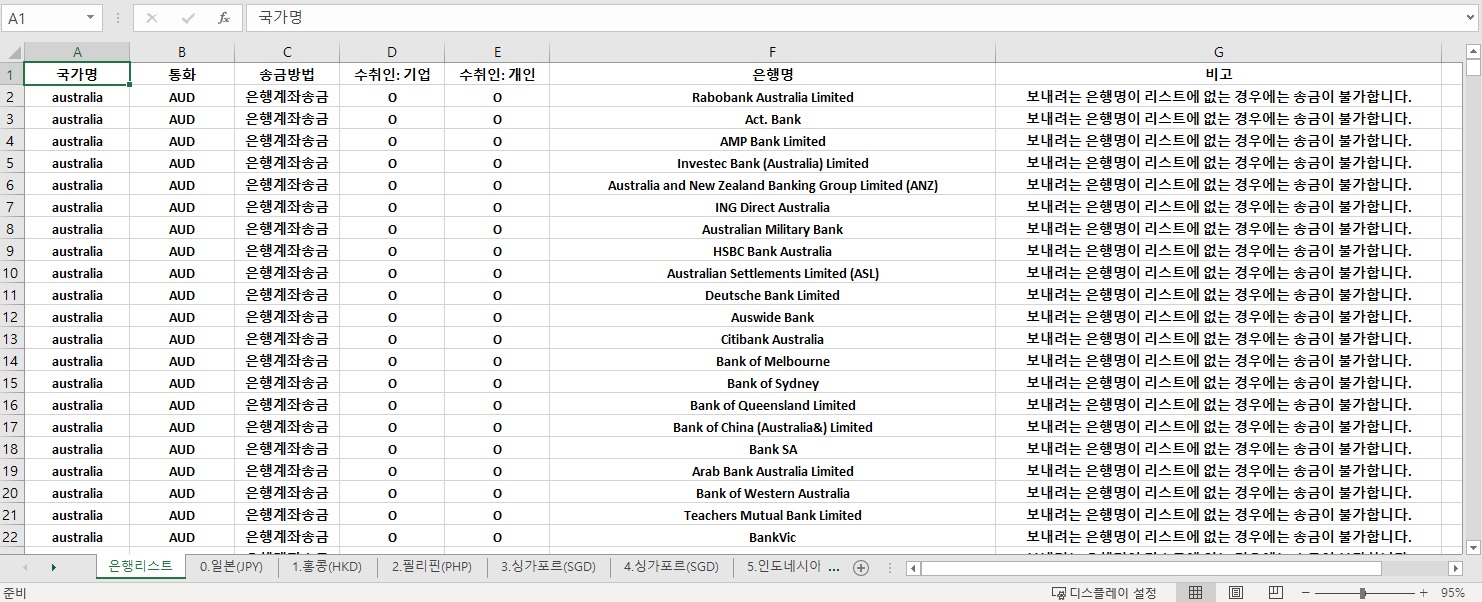Open Insert Function (fx) dialog
Viewport: 1482px width, 602px height.
223,18
